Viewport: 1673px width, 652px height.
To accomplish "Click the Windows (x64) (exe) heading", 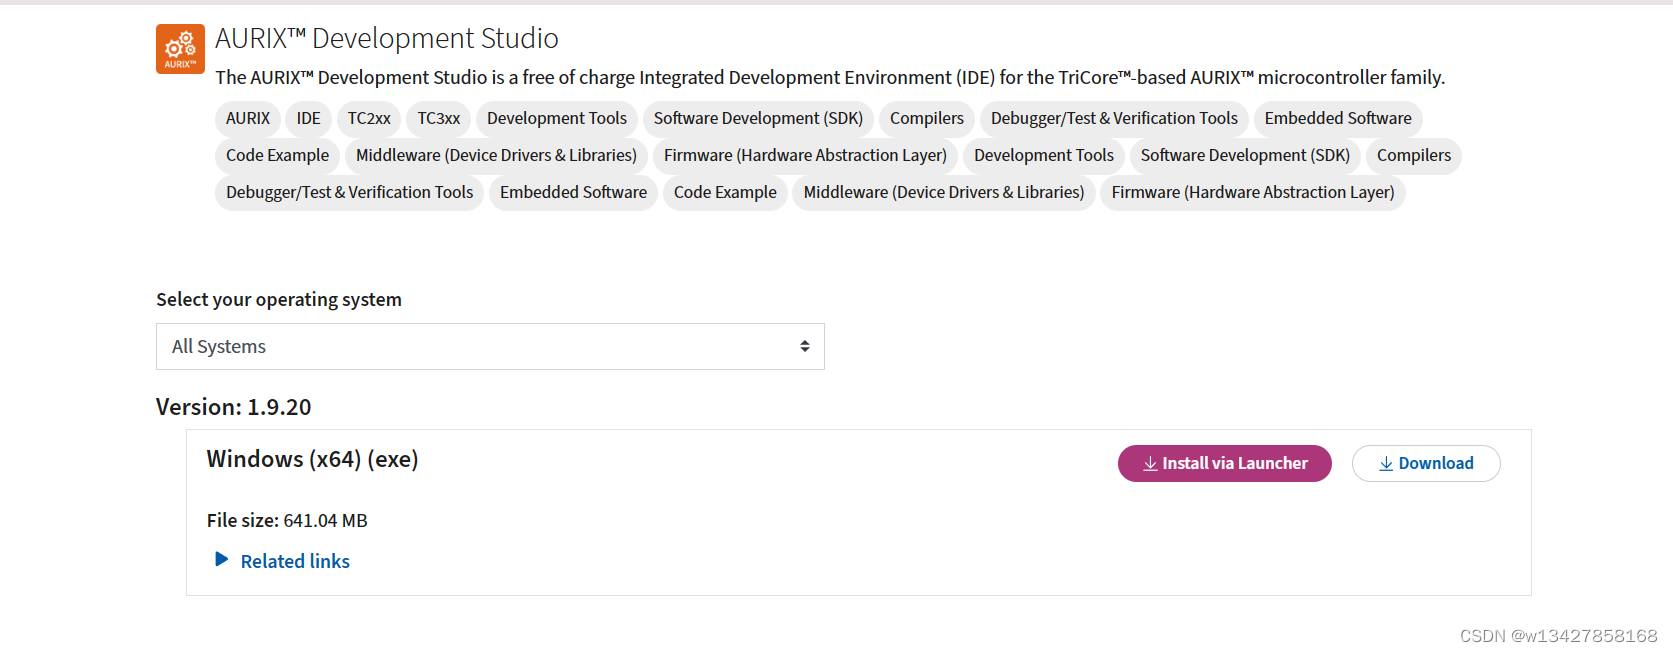I will point(312,459).
